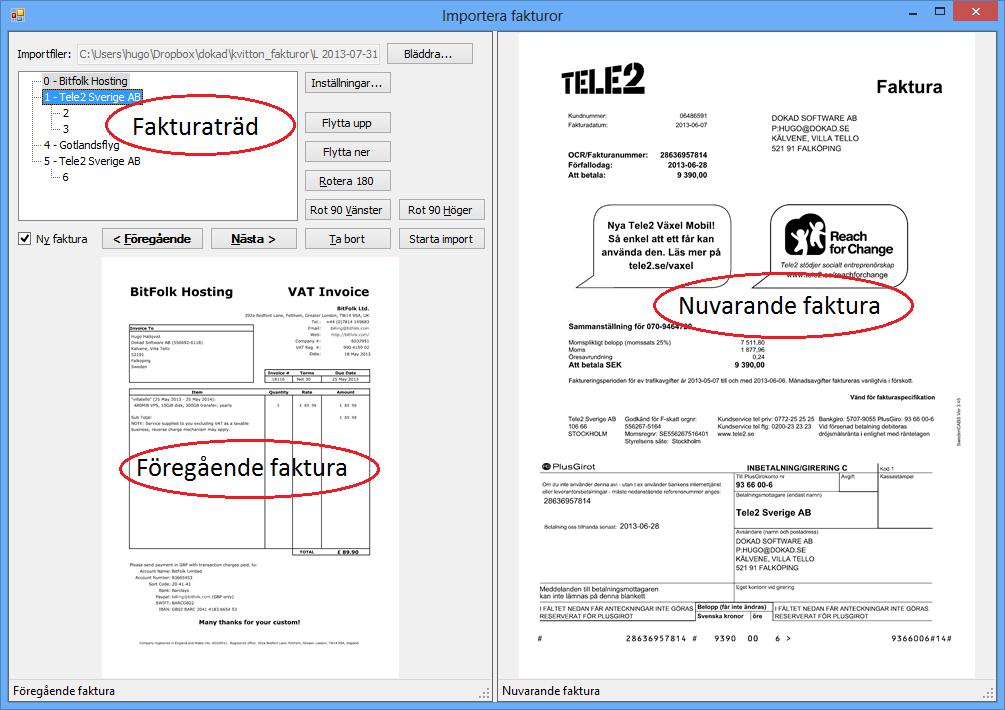Click OCR number 28636957814 near Förfallodag
1005x710 pixels.
[683, 155]
